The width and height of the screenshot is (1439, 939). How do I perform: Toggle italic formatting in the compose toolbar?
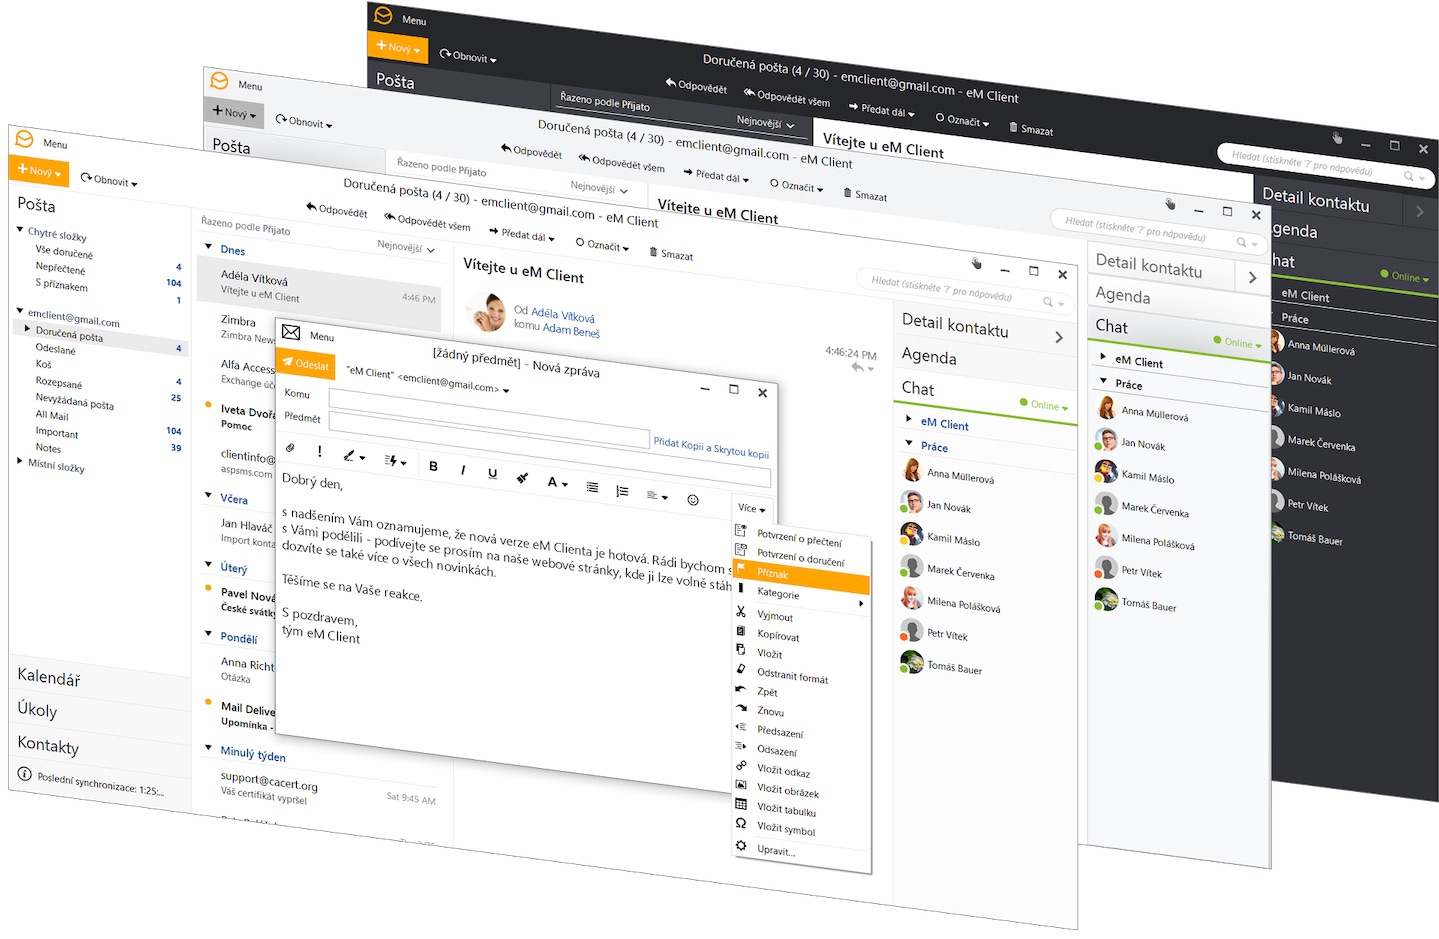tap(463, 470)
